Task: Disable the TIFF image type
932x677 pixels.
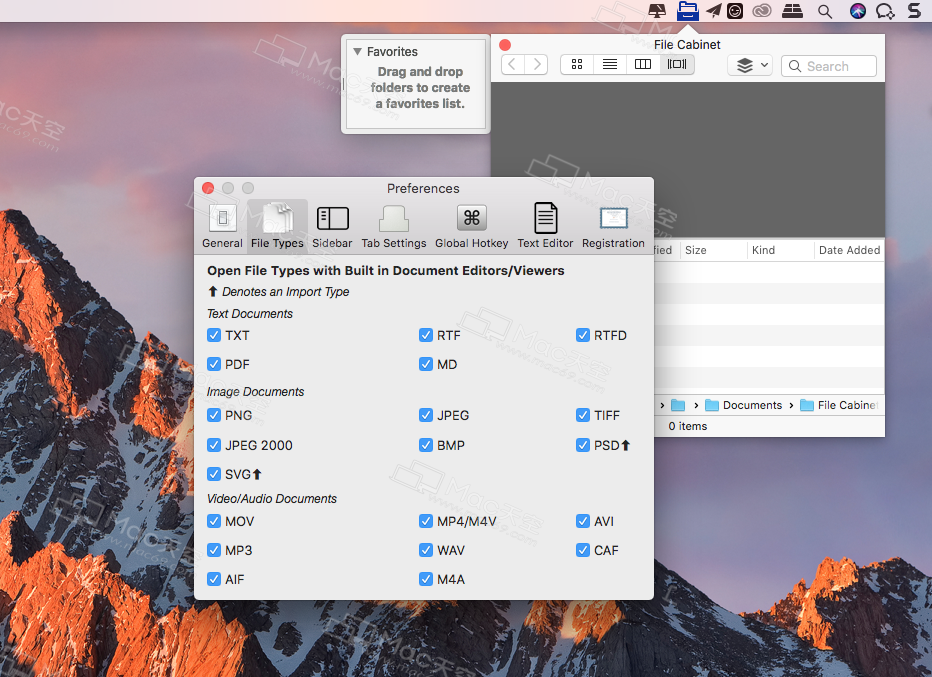Action: tap(582, 415)
